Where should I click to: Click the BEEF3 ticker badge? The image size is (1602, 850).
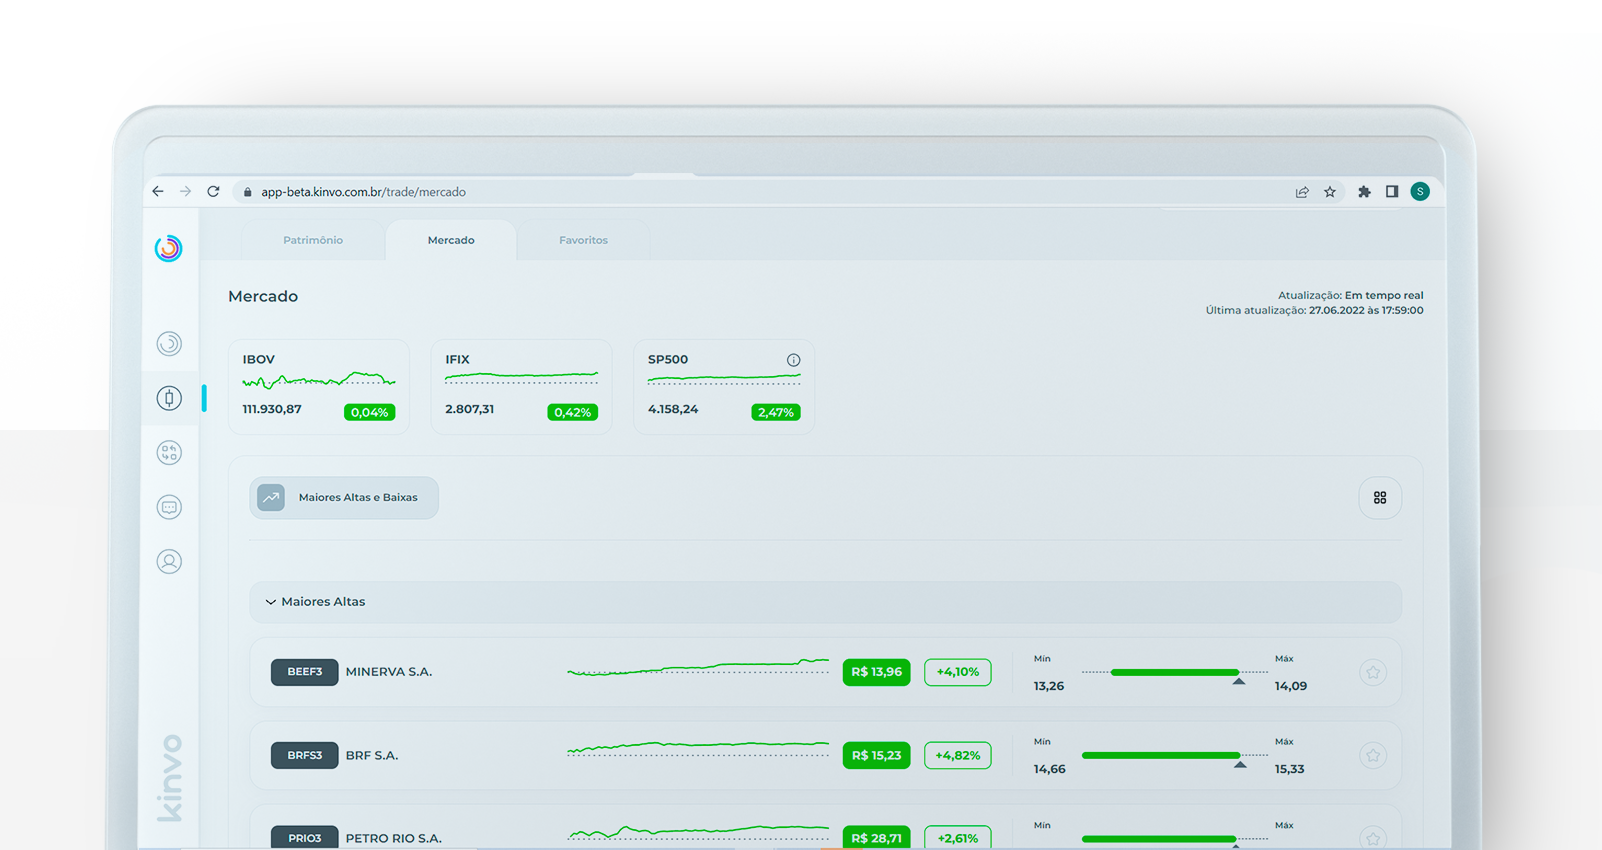(x=304, y=672)
